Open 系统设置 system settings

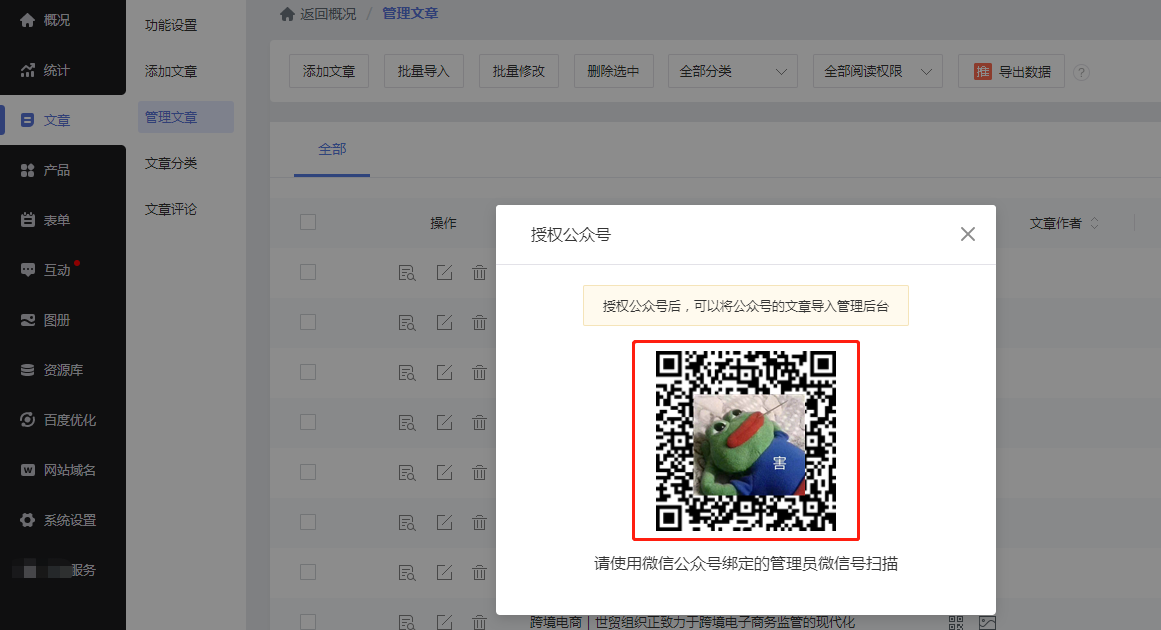(x=58, y=520)
